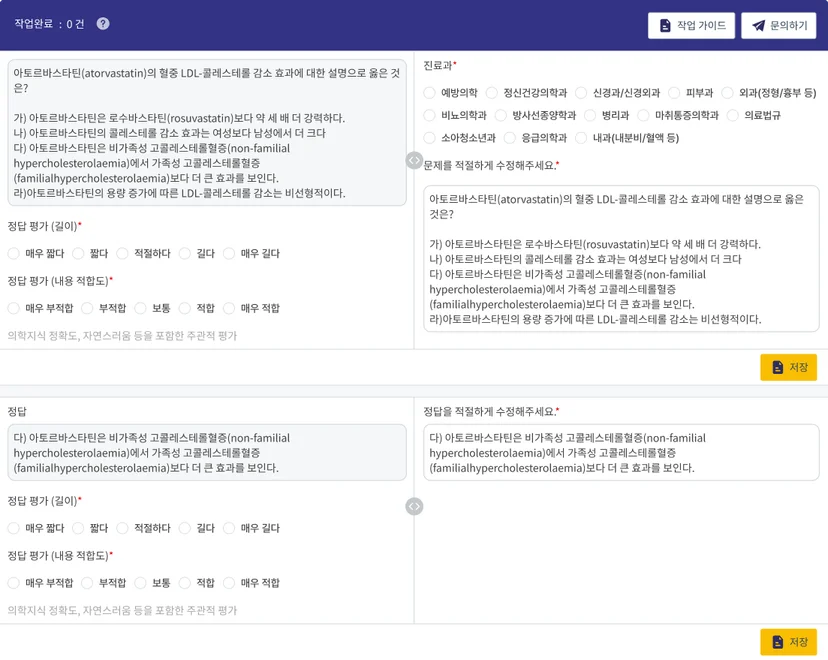Select 피부과 department
Image resolution: width=828 pixels, height=660 pixels.
point(674,93)
